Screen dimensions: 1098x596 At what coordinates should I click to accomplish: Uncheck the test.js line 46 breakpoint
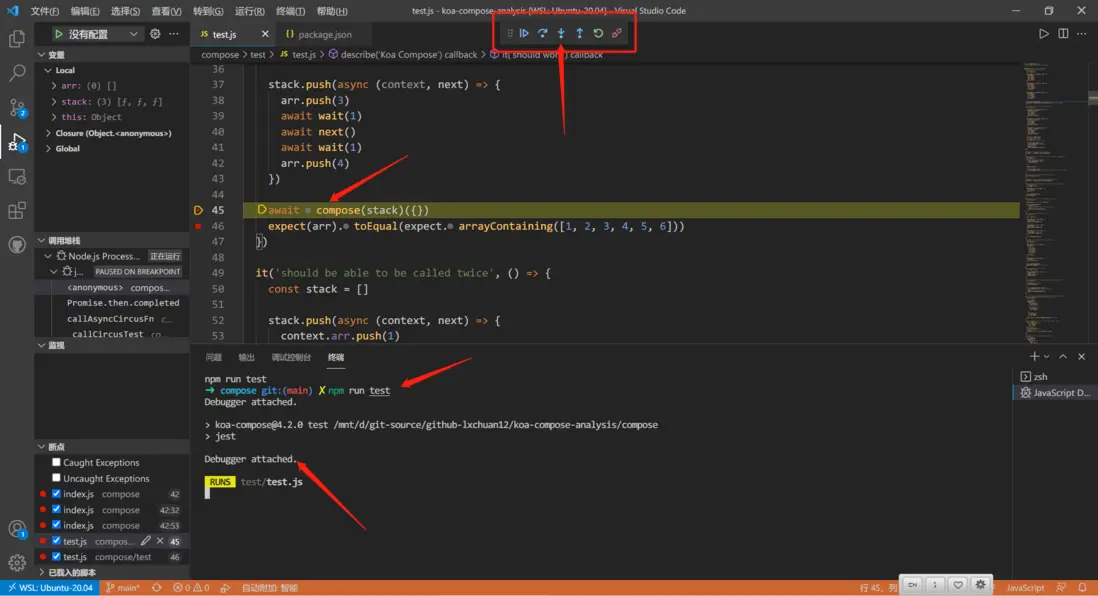point(57,556)
